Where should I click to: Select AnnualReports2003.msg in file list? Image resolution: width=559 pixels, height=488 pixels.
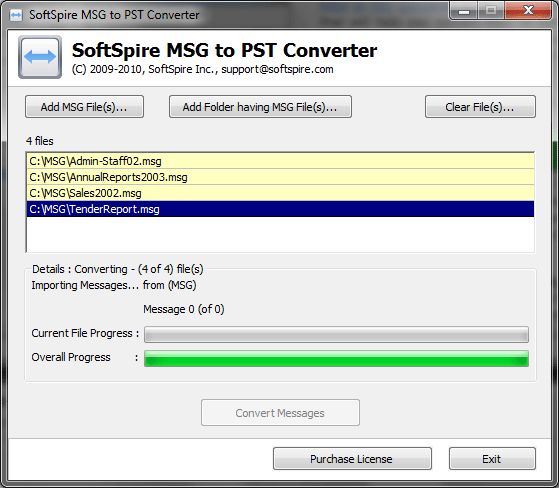[280, 177]
